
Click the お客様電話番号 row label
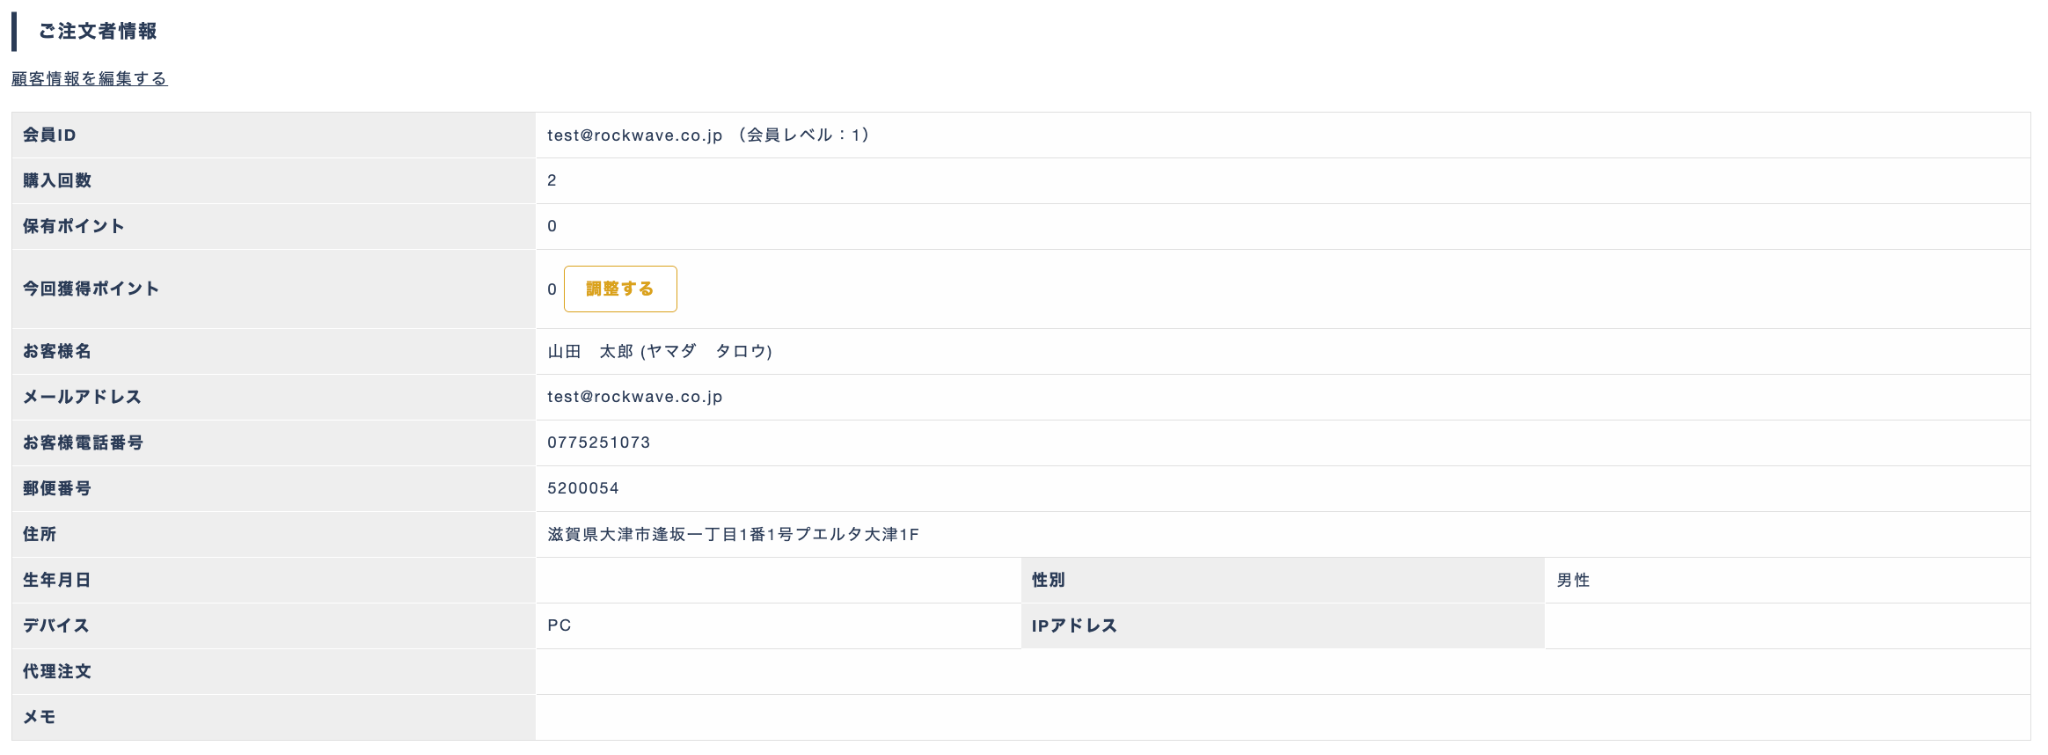point(83,443)
